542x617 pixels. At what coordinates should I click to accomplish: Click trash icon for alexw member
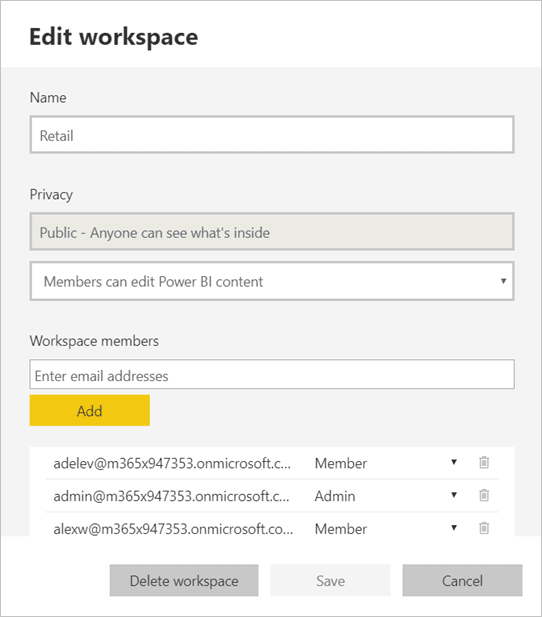pyautogui.click(x=484, y=528)
